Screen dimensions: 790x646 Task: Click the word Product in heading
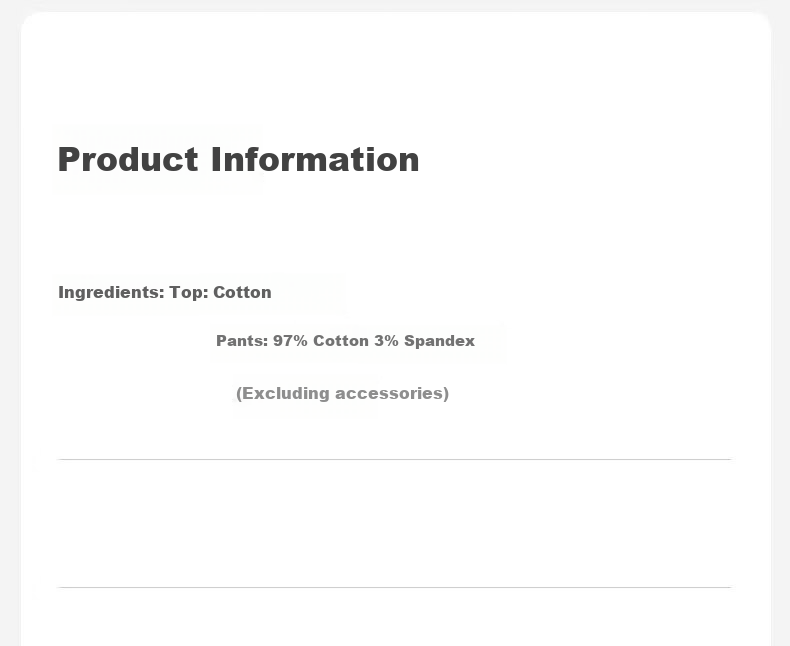tap(128, 160)
